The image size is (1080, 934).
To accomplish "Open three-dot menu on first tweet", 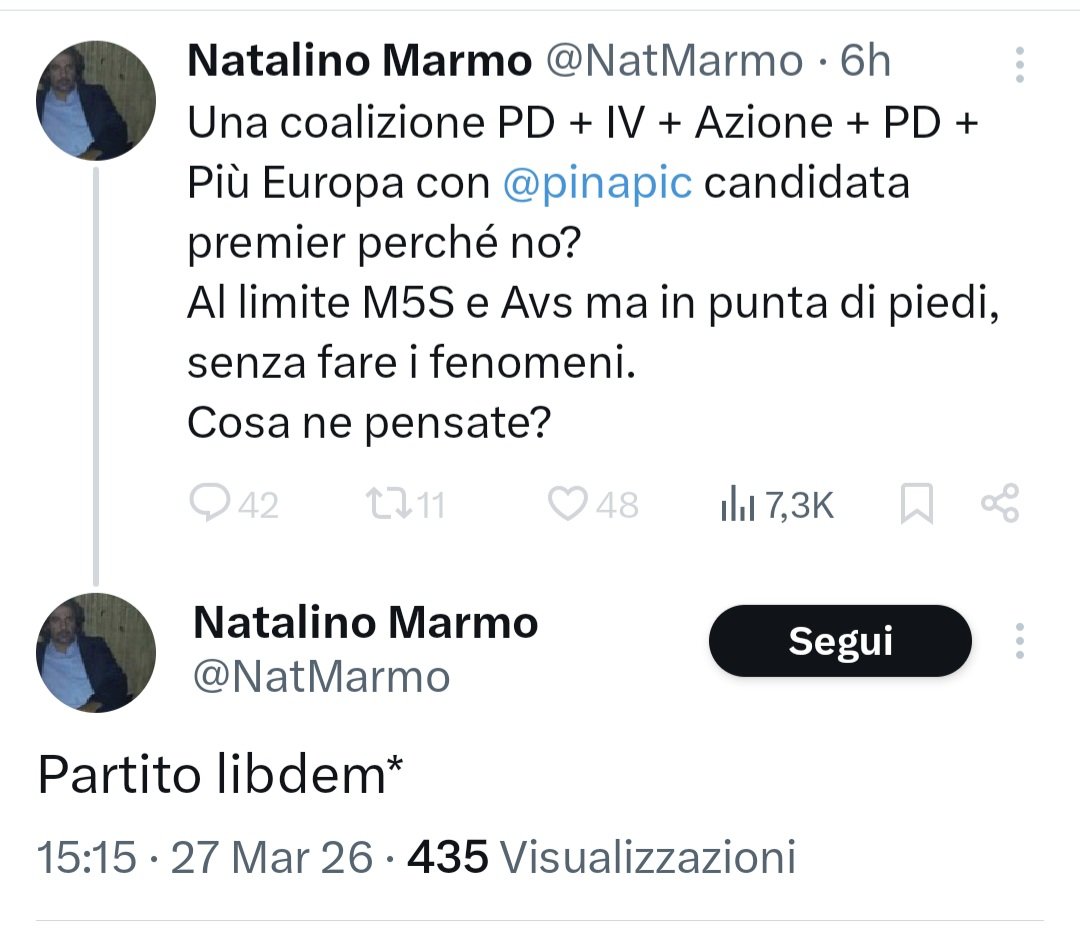I will click(1019, 64).
